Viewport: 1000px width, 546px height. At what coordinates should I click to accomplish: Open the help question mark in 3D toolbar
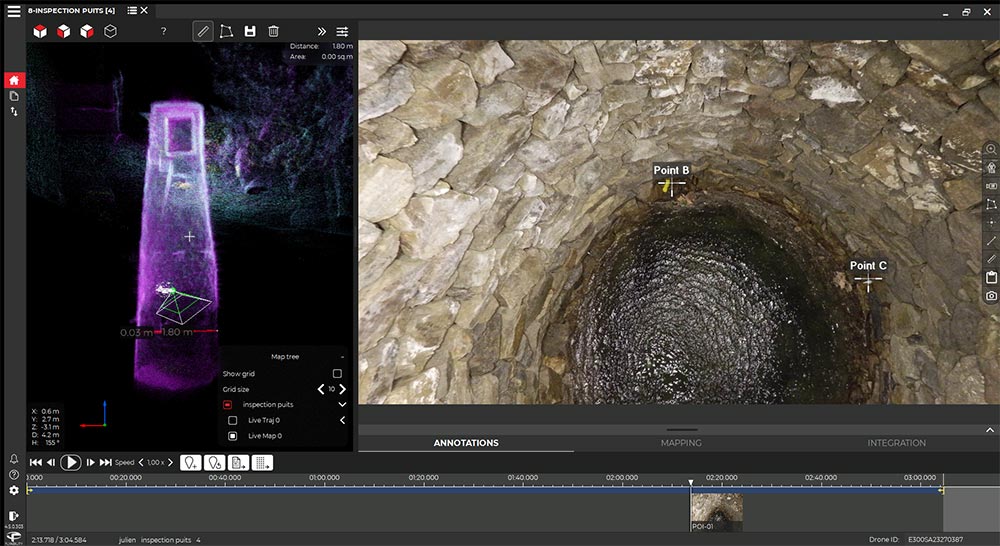point(164,31)
